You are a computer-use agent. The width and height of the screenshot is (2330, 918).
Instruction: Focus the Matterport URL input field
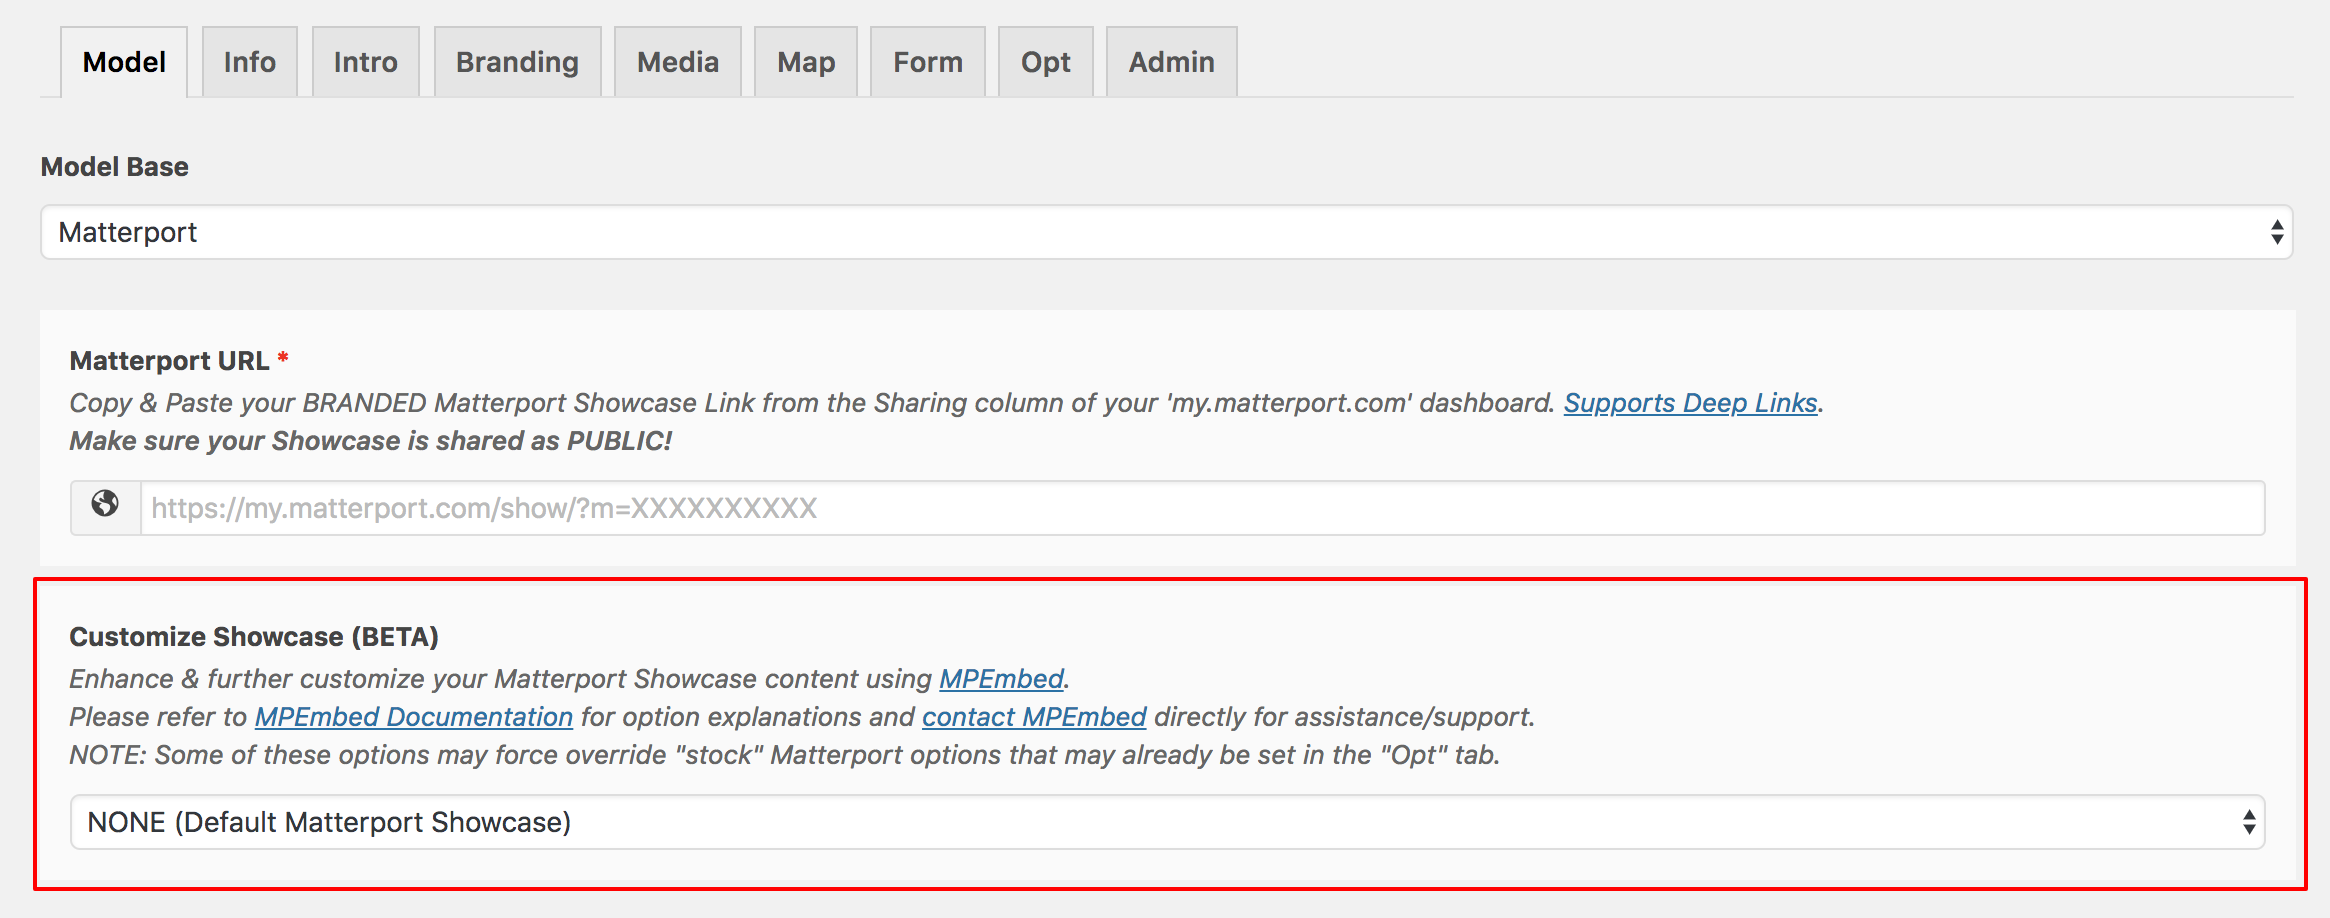(1200, 508)
